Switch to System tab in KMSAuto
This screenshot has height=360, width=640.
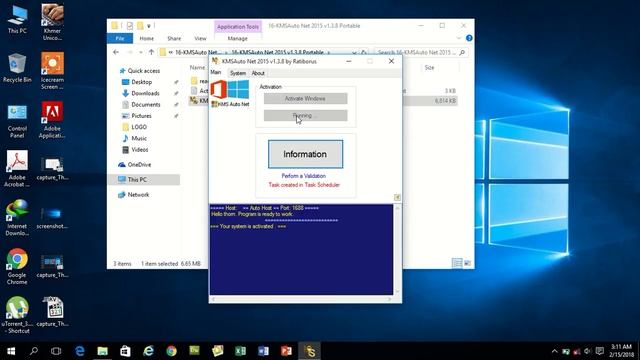click(x=238, y=73)
